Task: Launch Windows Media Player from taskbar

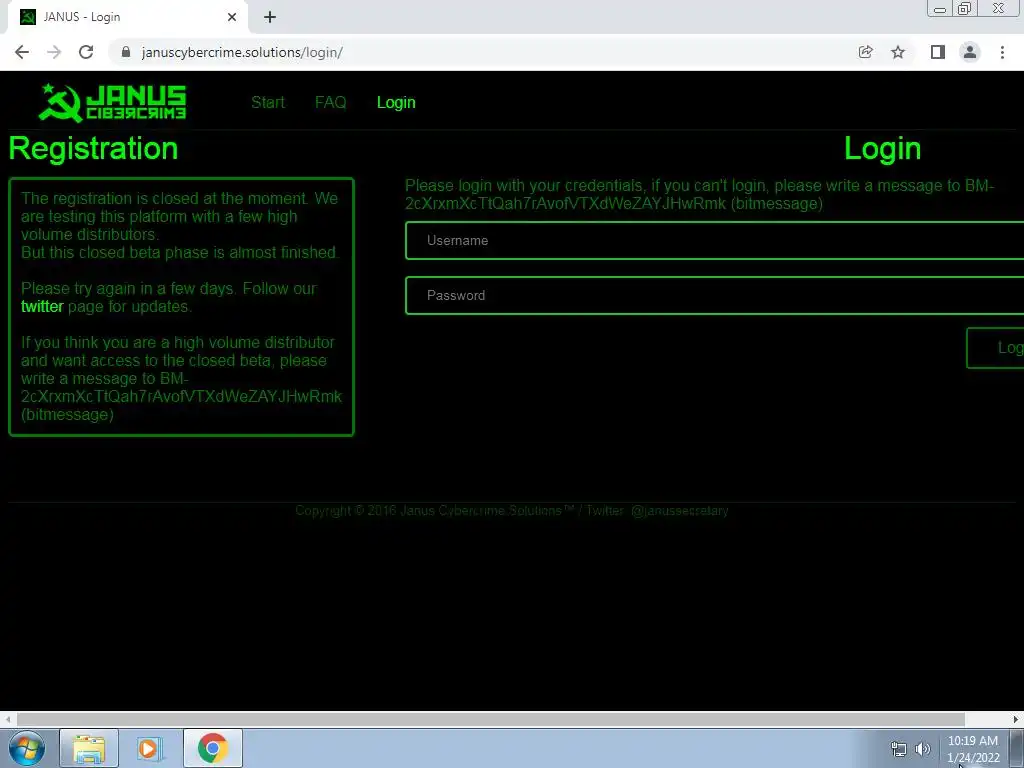Action: 149,748
